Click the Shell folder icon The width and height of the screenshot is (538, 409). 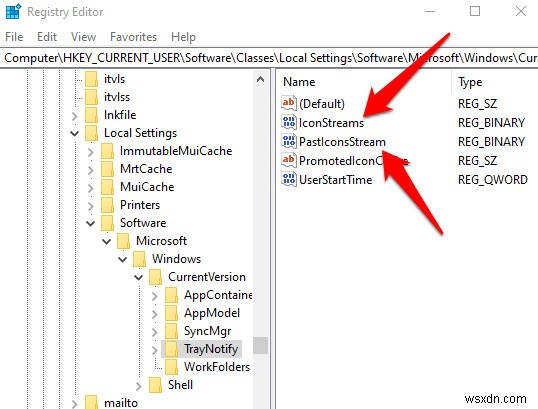click(155, 385)
